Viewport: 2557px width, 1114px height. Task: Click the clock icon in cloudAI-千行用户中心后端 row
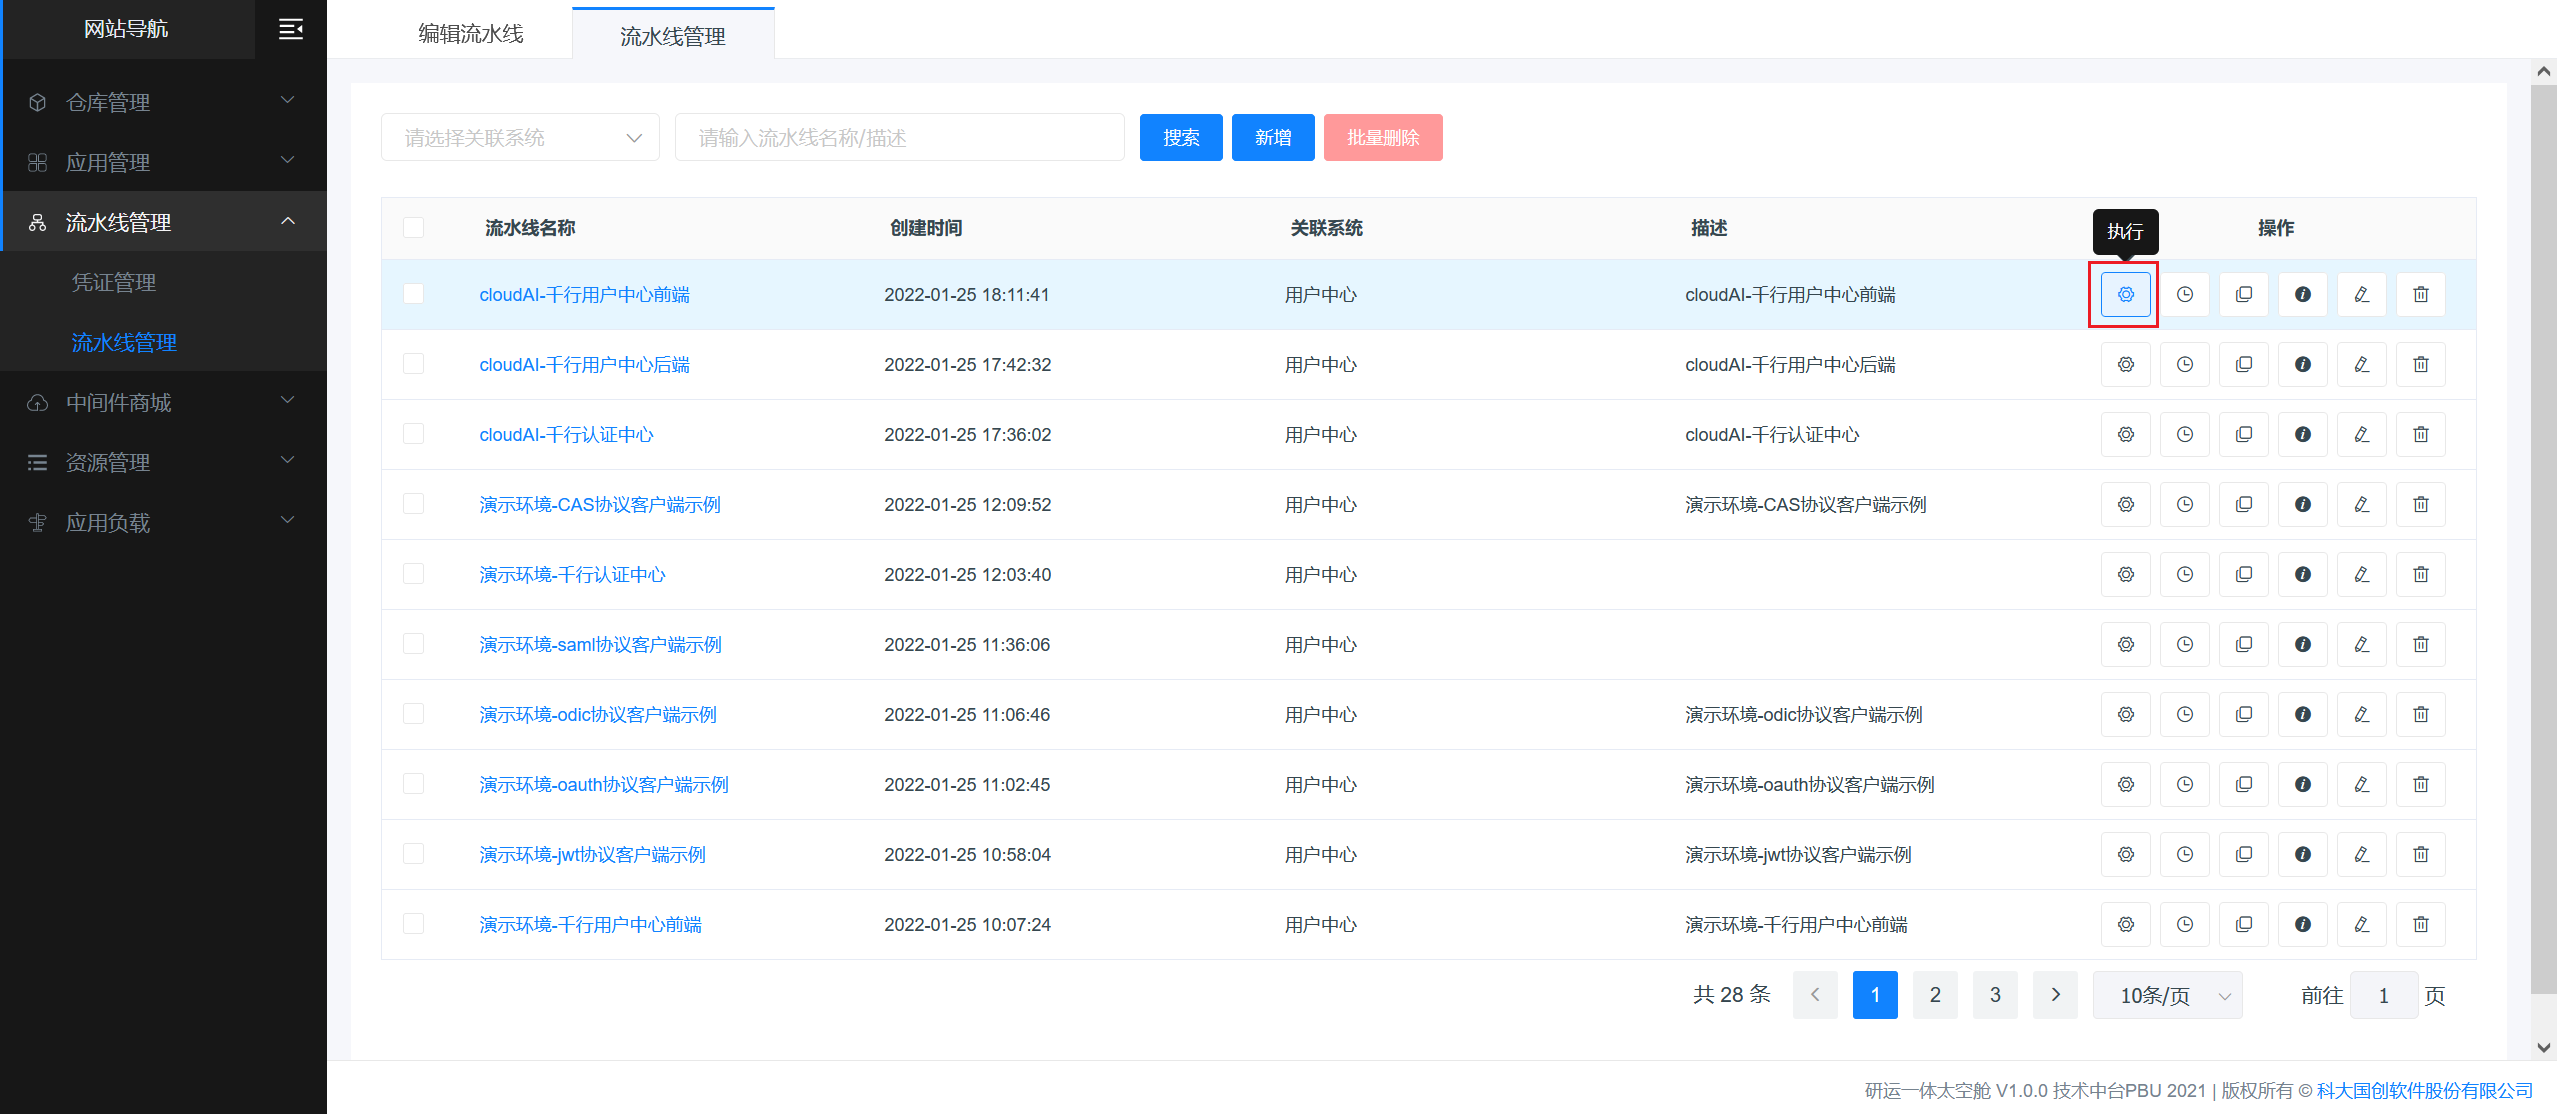point(2184,364)
